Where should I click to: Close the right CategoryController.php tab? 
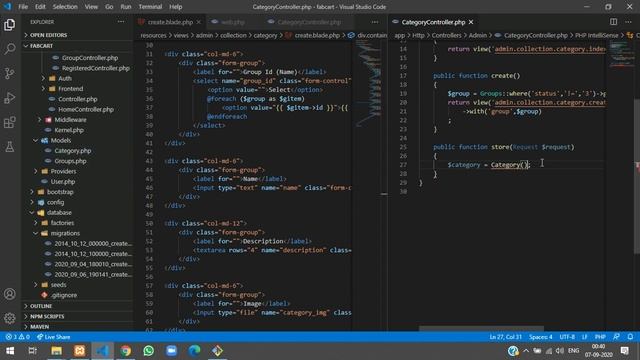[x=471, y=22]
